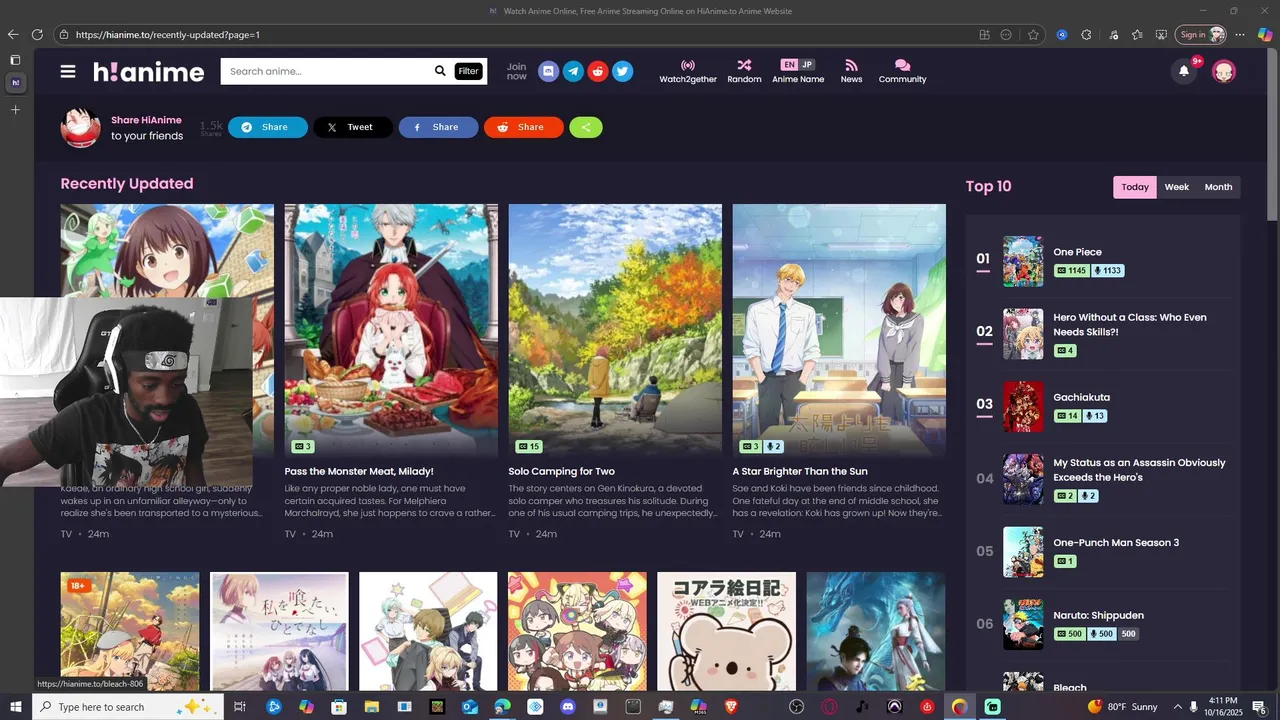Screen dimensions: 1280x720
Task: Open Watch2gether
Action: 688,71
